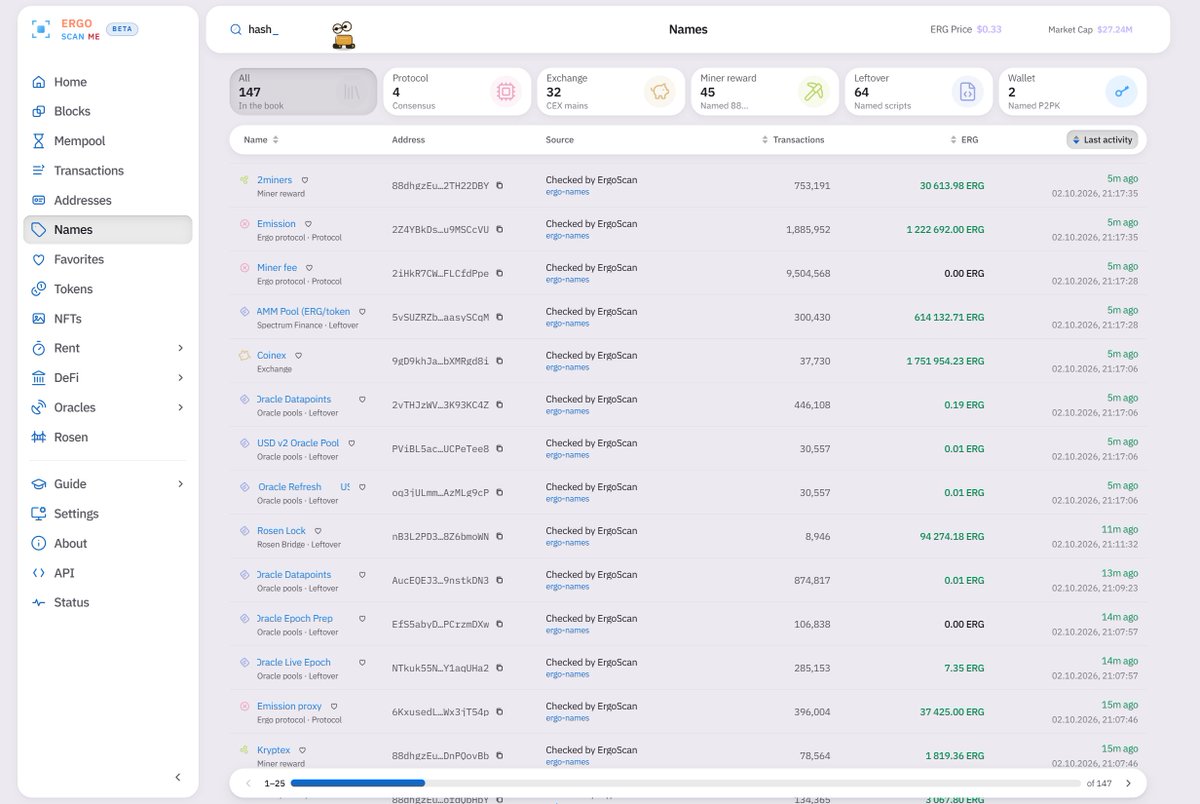Open Addresses page
This screenshot has height=804, width=1200.
click(x=108, y=200)
